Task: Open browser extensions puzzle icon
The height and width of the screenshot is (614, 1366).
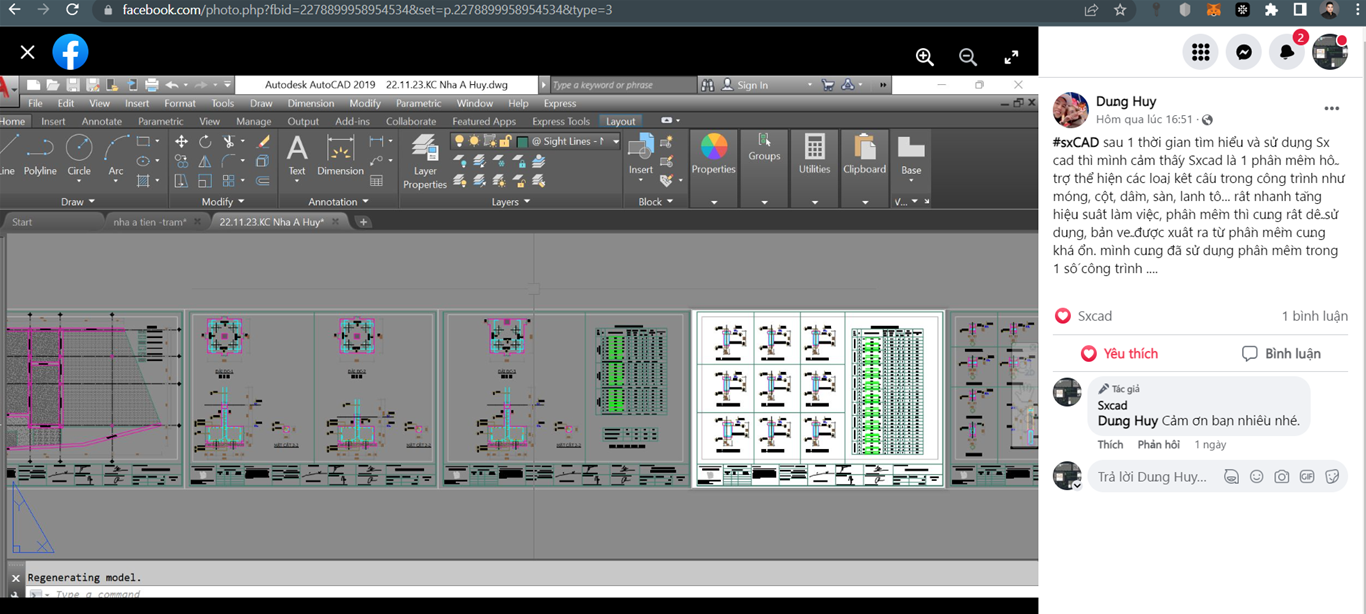Action: tap(1271, 10)
